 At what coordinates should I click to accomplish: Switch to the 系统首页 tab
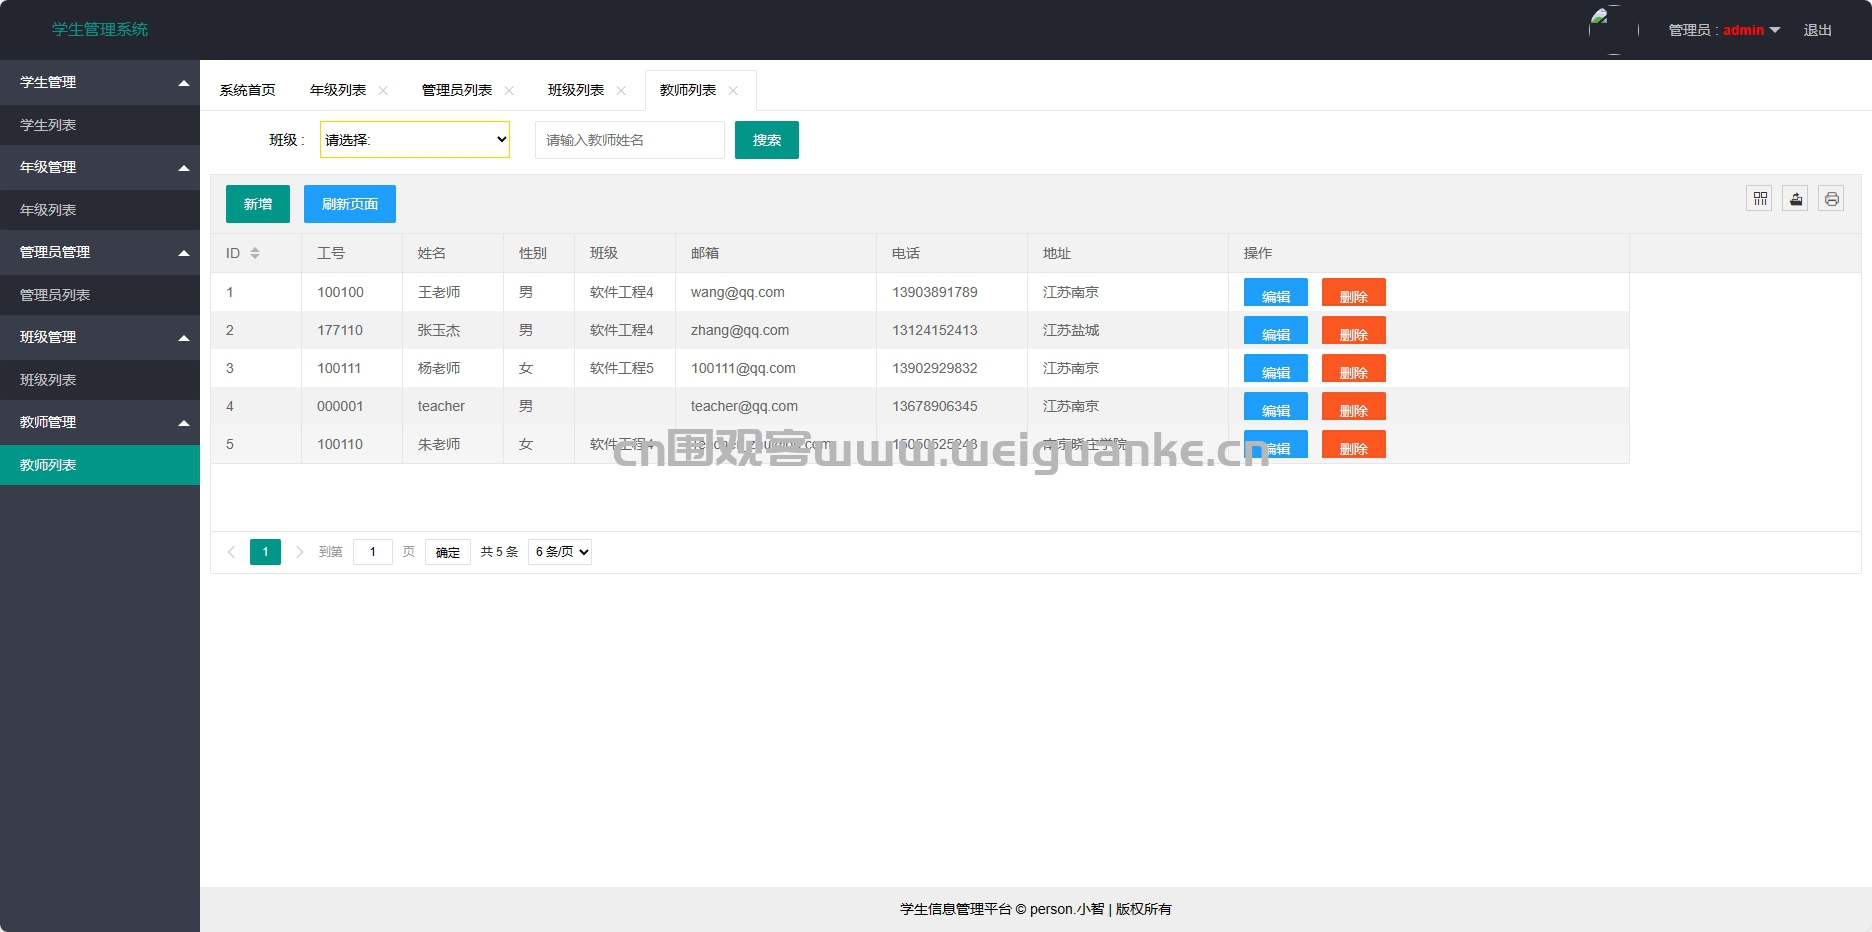[248, 90]
